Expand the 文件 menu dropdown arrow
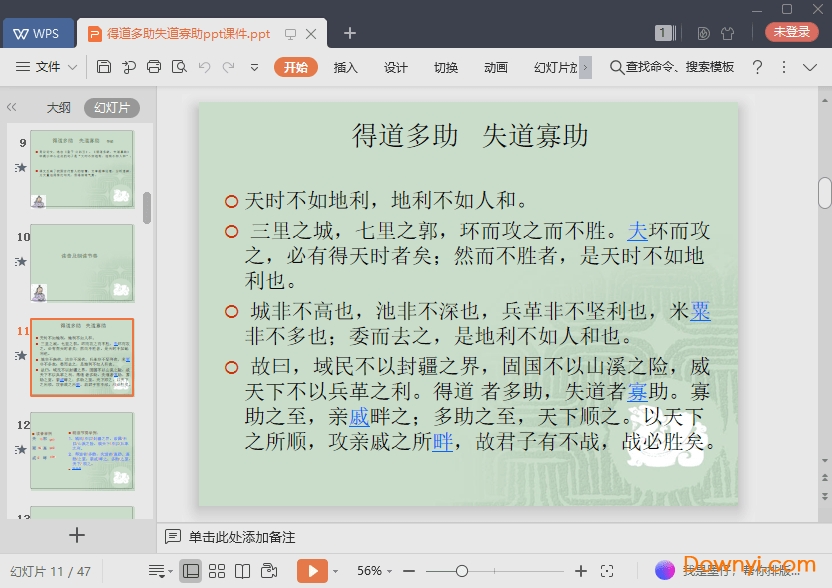 pos(73,67)
